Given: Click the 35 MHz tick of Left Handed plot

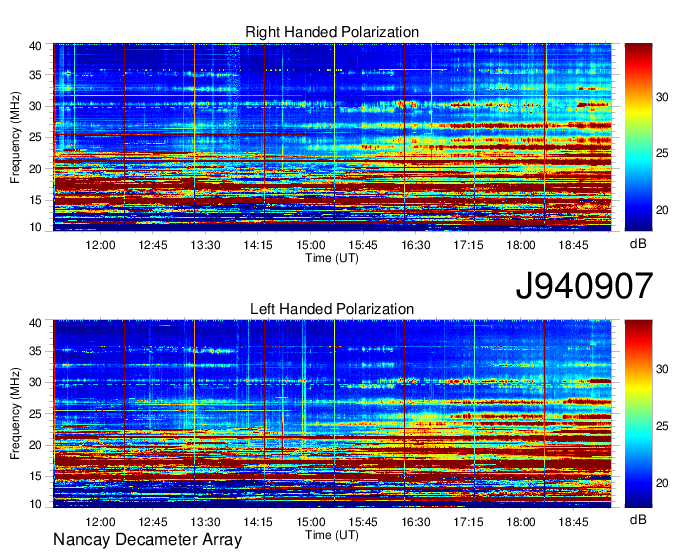Looking at the screenshot, I should (35, 351).
